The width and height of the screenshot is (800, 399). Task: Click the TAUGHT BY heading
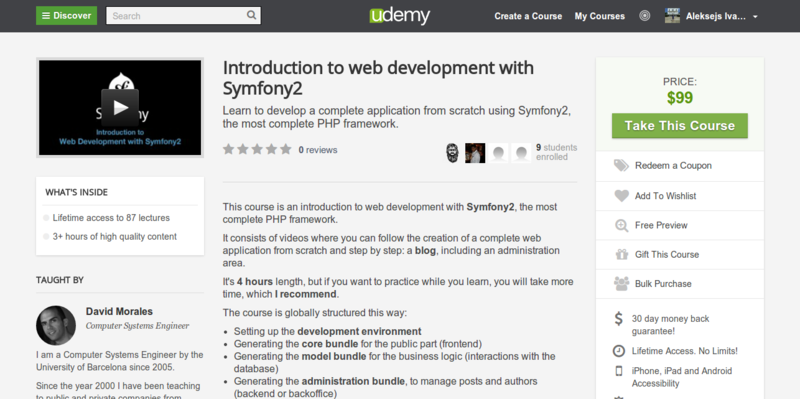tap(60, 280)
